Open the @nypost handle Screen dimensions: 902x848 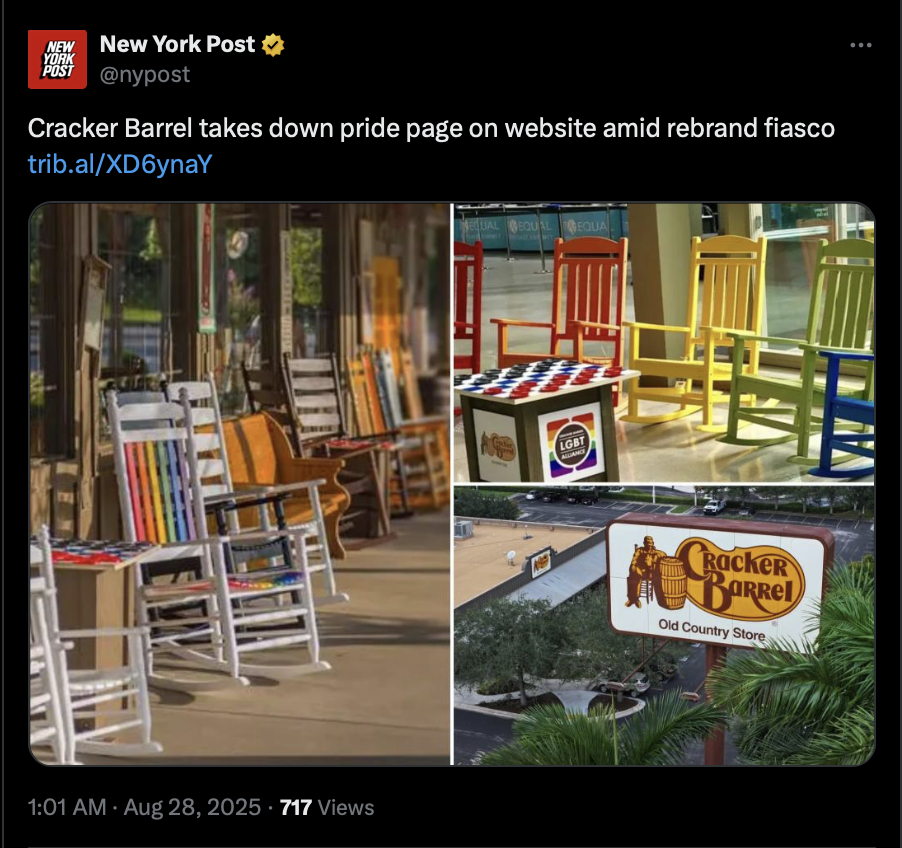(x=144, y=75)
